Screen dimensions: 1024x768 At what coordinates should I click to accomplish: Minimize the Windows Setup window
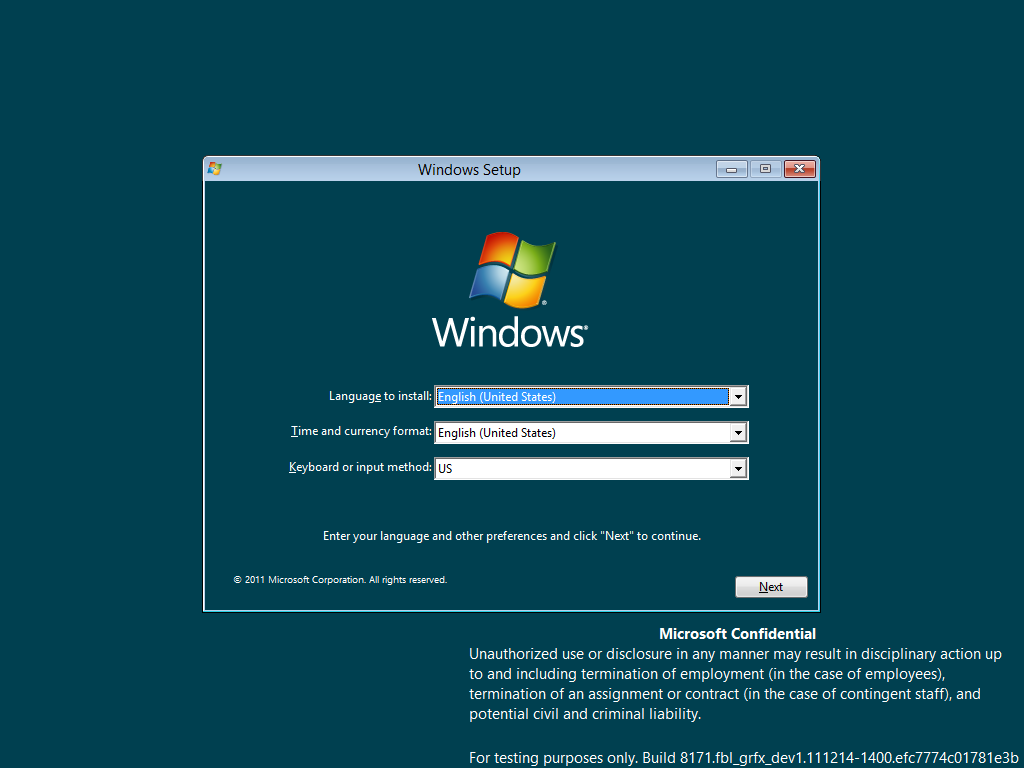[731, 169]
